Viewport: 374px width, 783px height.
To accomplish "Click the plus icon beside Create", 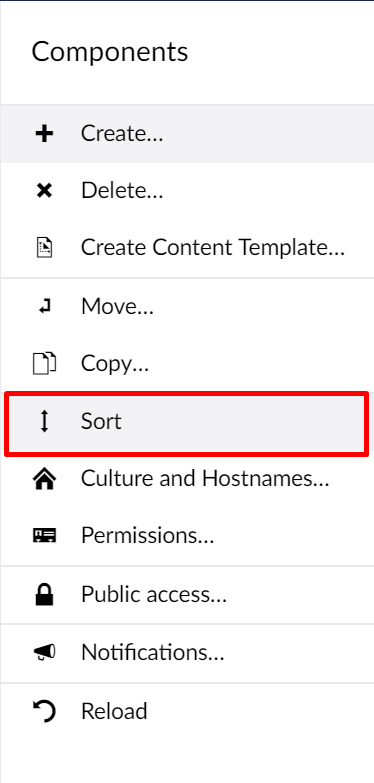I will tap(44, 134).
